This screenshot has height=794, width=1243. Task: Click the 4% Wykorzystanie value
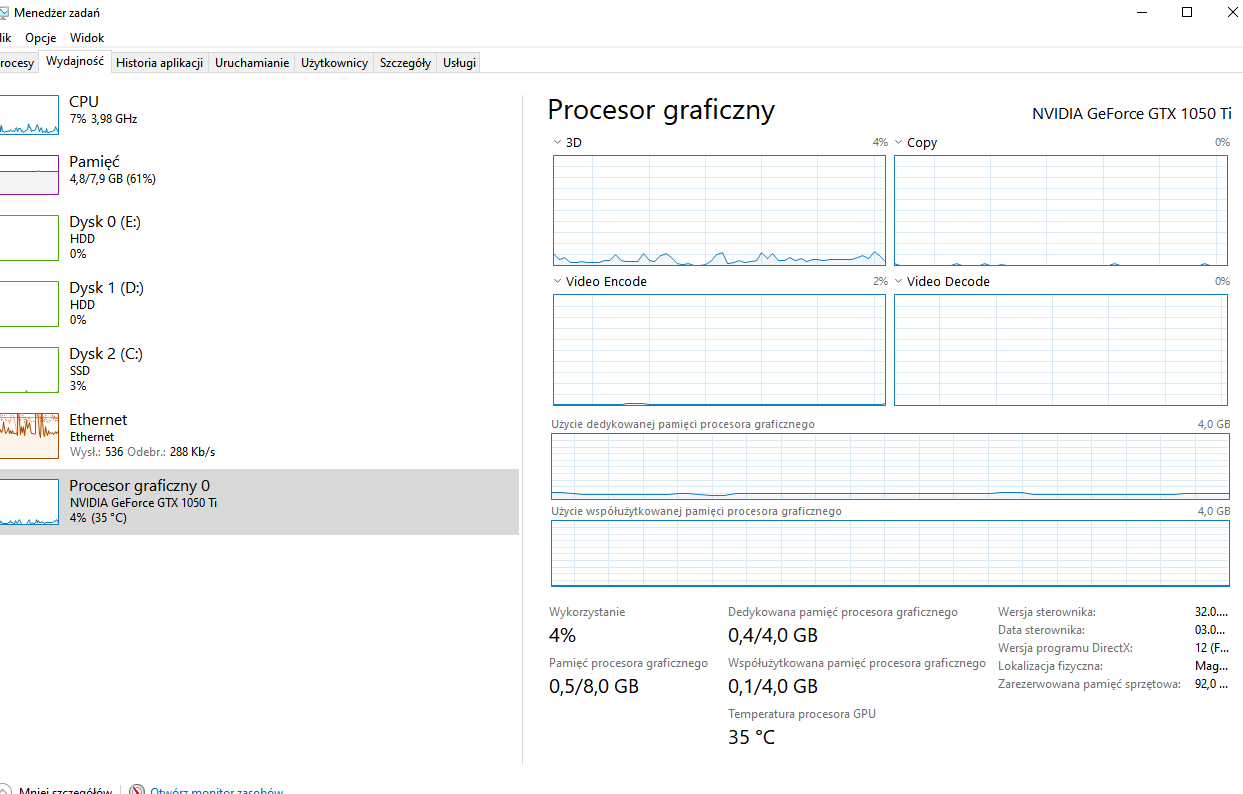tap(562, 635)
